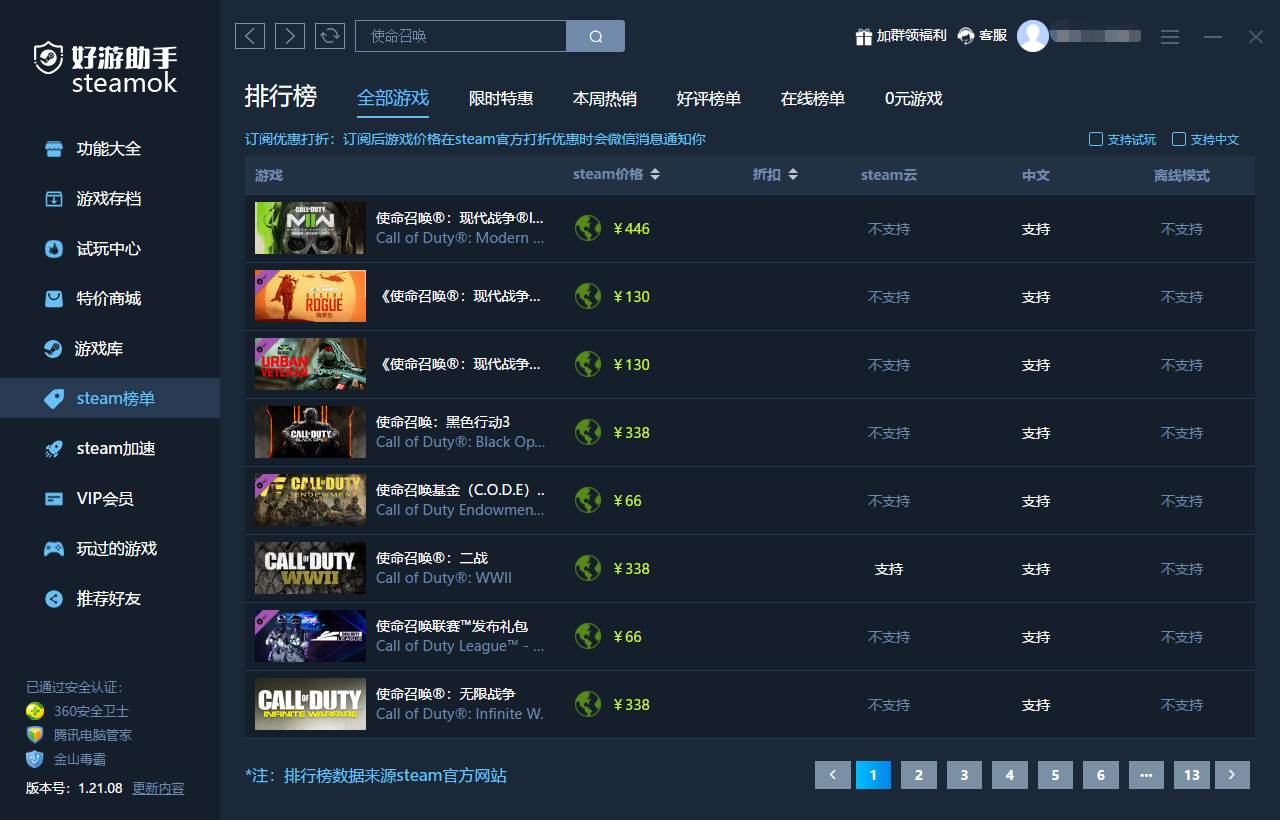This screenshot has width=1280, height=820.
Task: Switch to 限时特惠 tab
Action: [501, 98]
